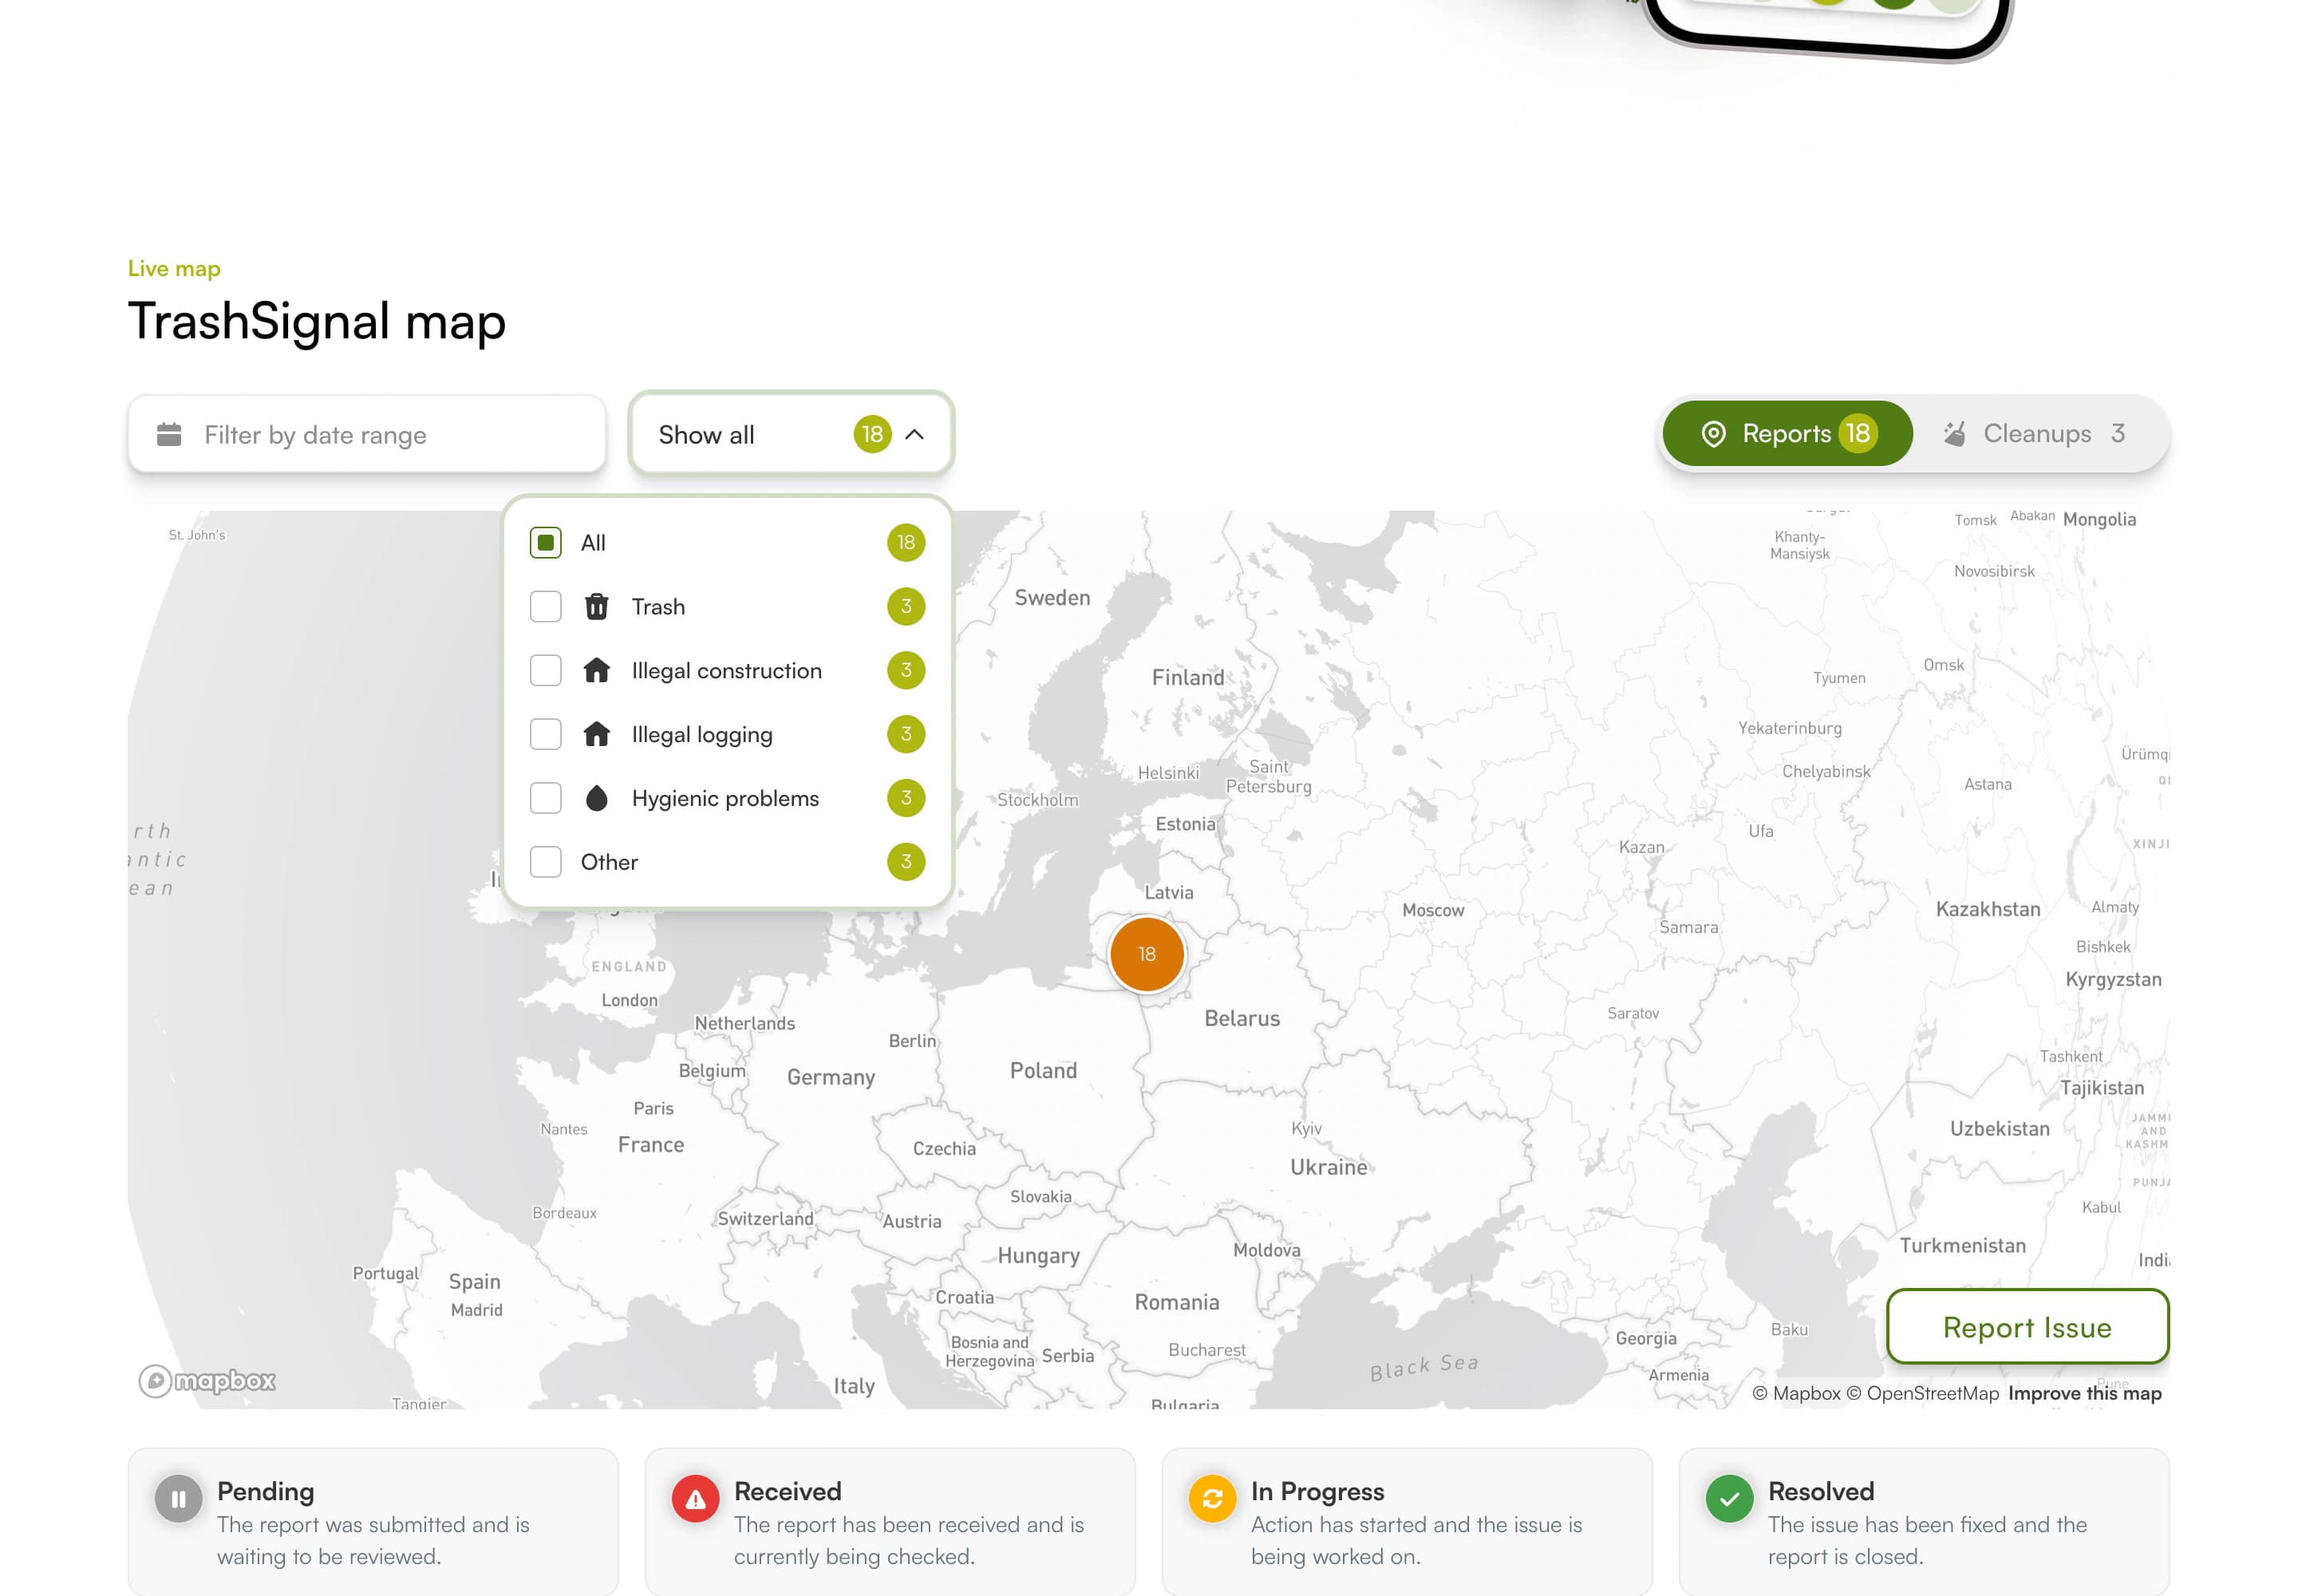
Task: Open the © Mapbox attribution link
Action: click(1796, 1393)
